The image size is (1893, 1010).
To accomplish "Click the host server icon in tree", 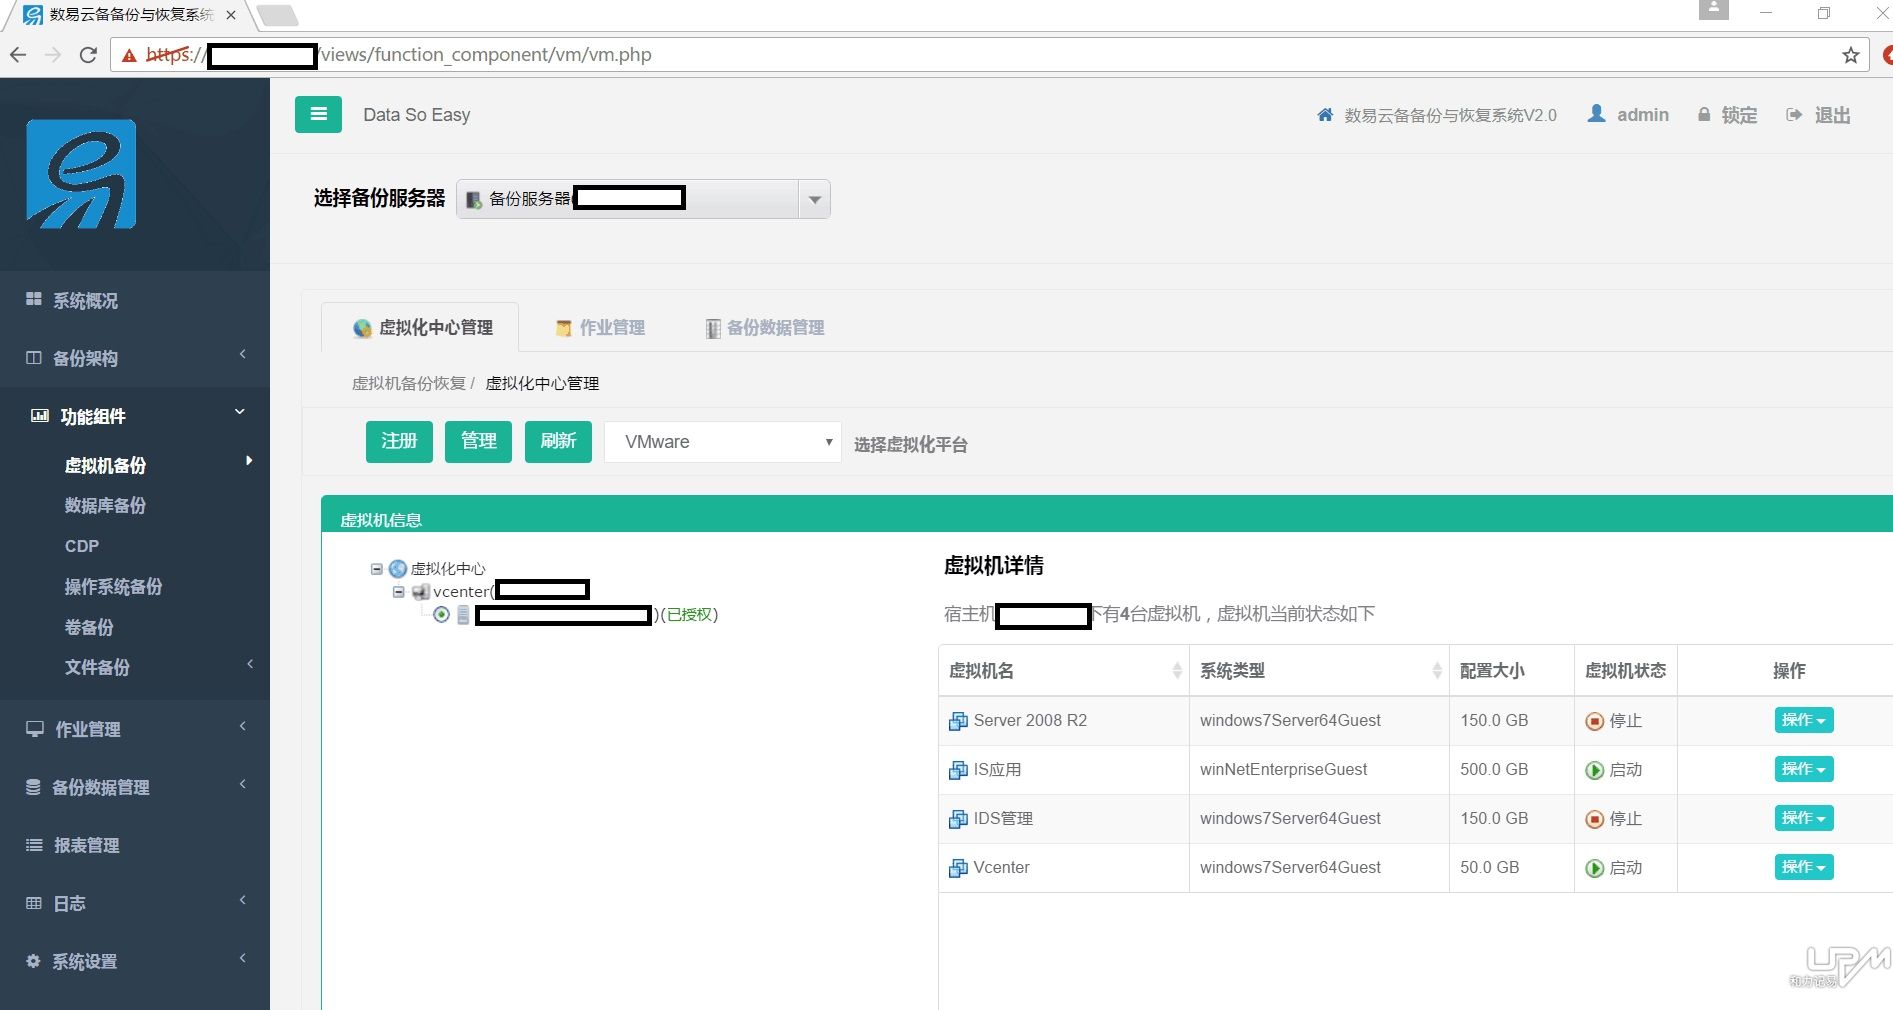I will pyautogui.click(x=463, y=615).
